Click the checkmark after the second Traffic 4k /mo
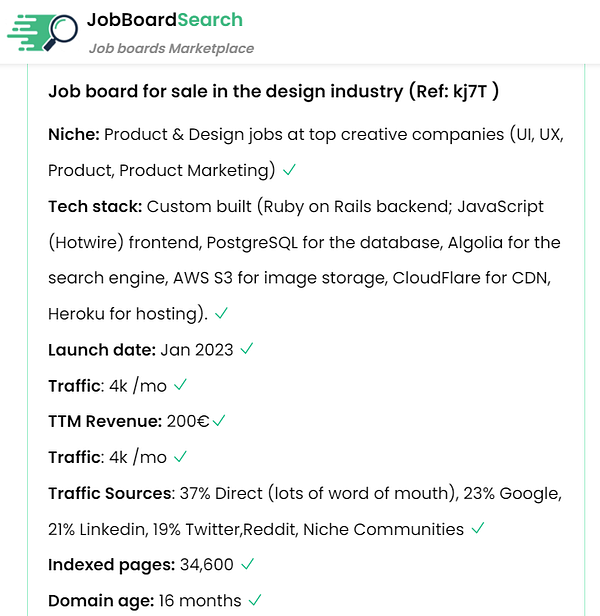Screen dimensions: 600x616 coord(180,456)
